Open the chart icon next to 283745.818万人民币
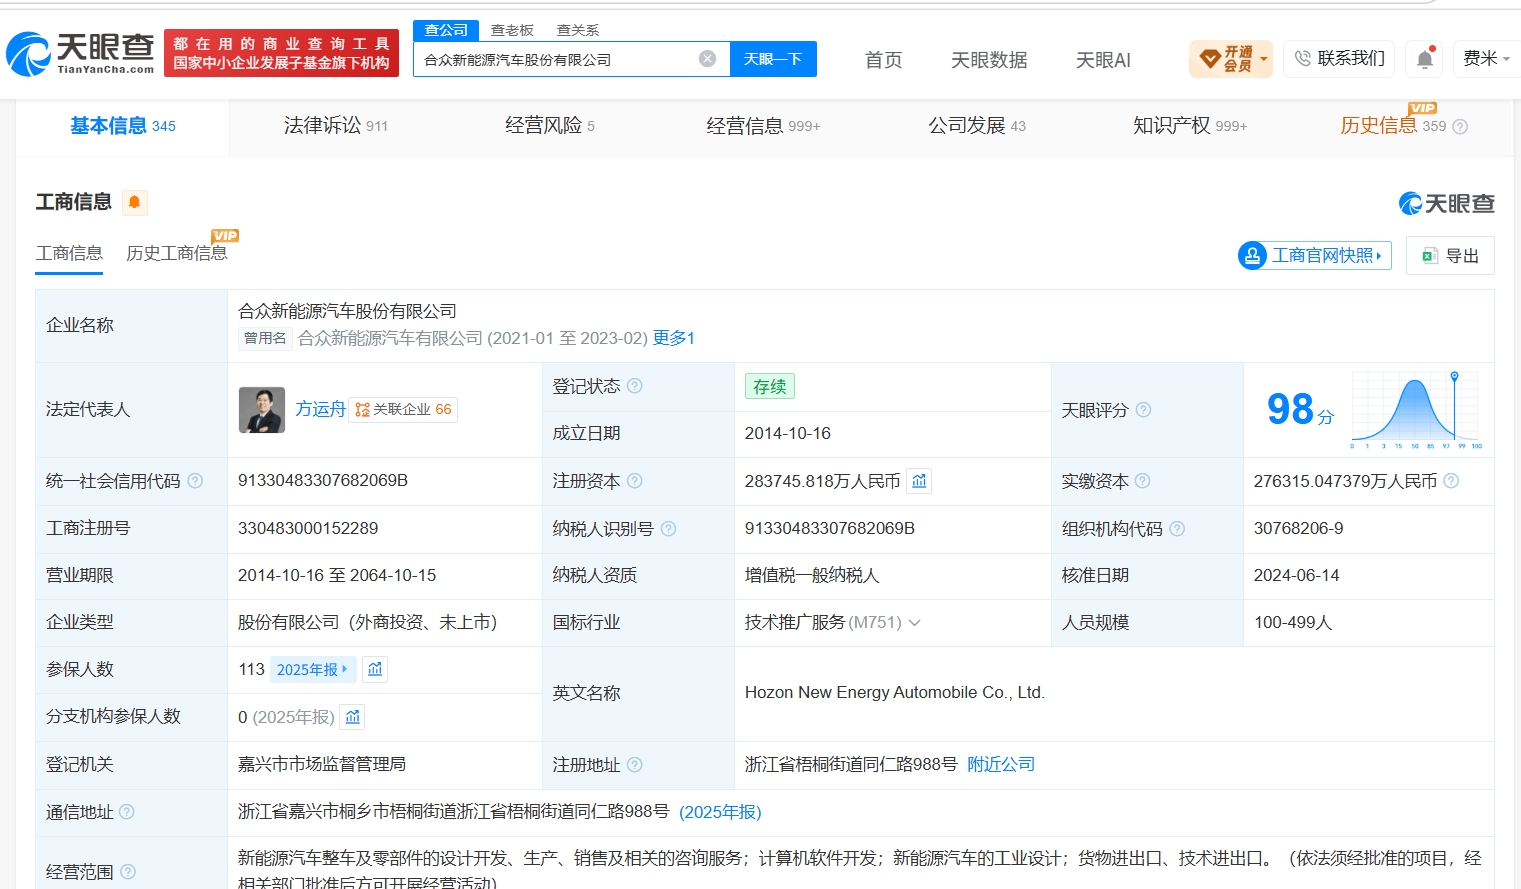The height and width of the screenshot is (889, 1521). [919, 481]
